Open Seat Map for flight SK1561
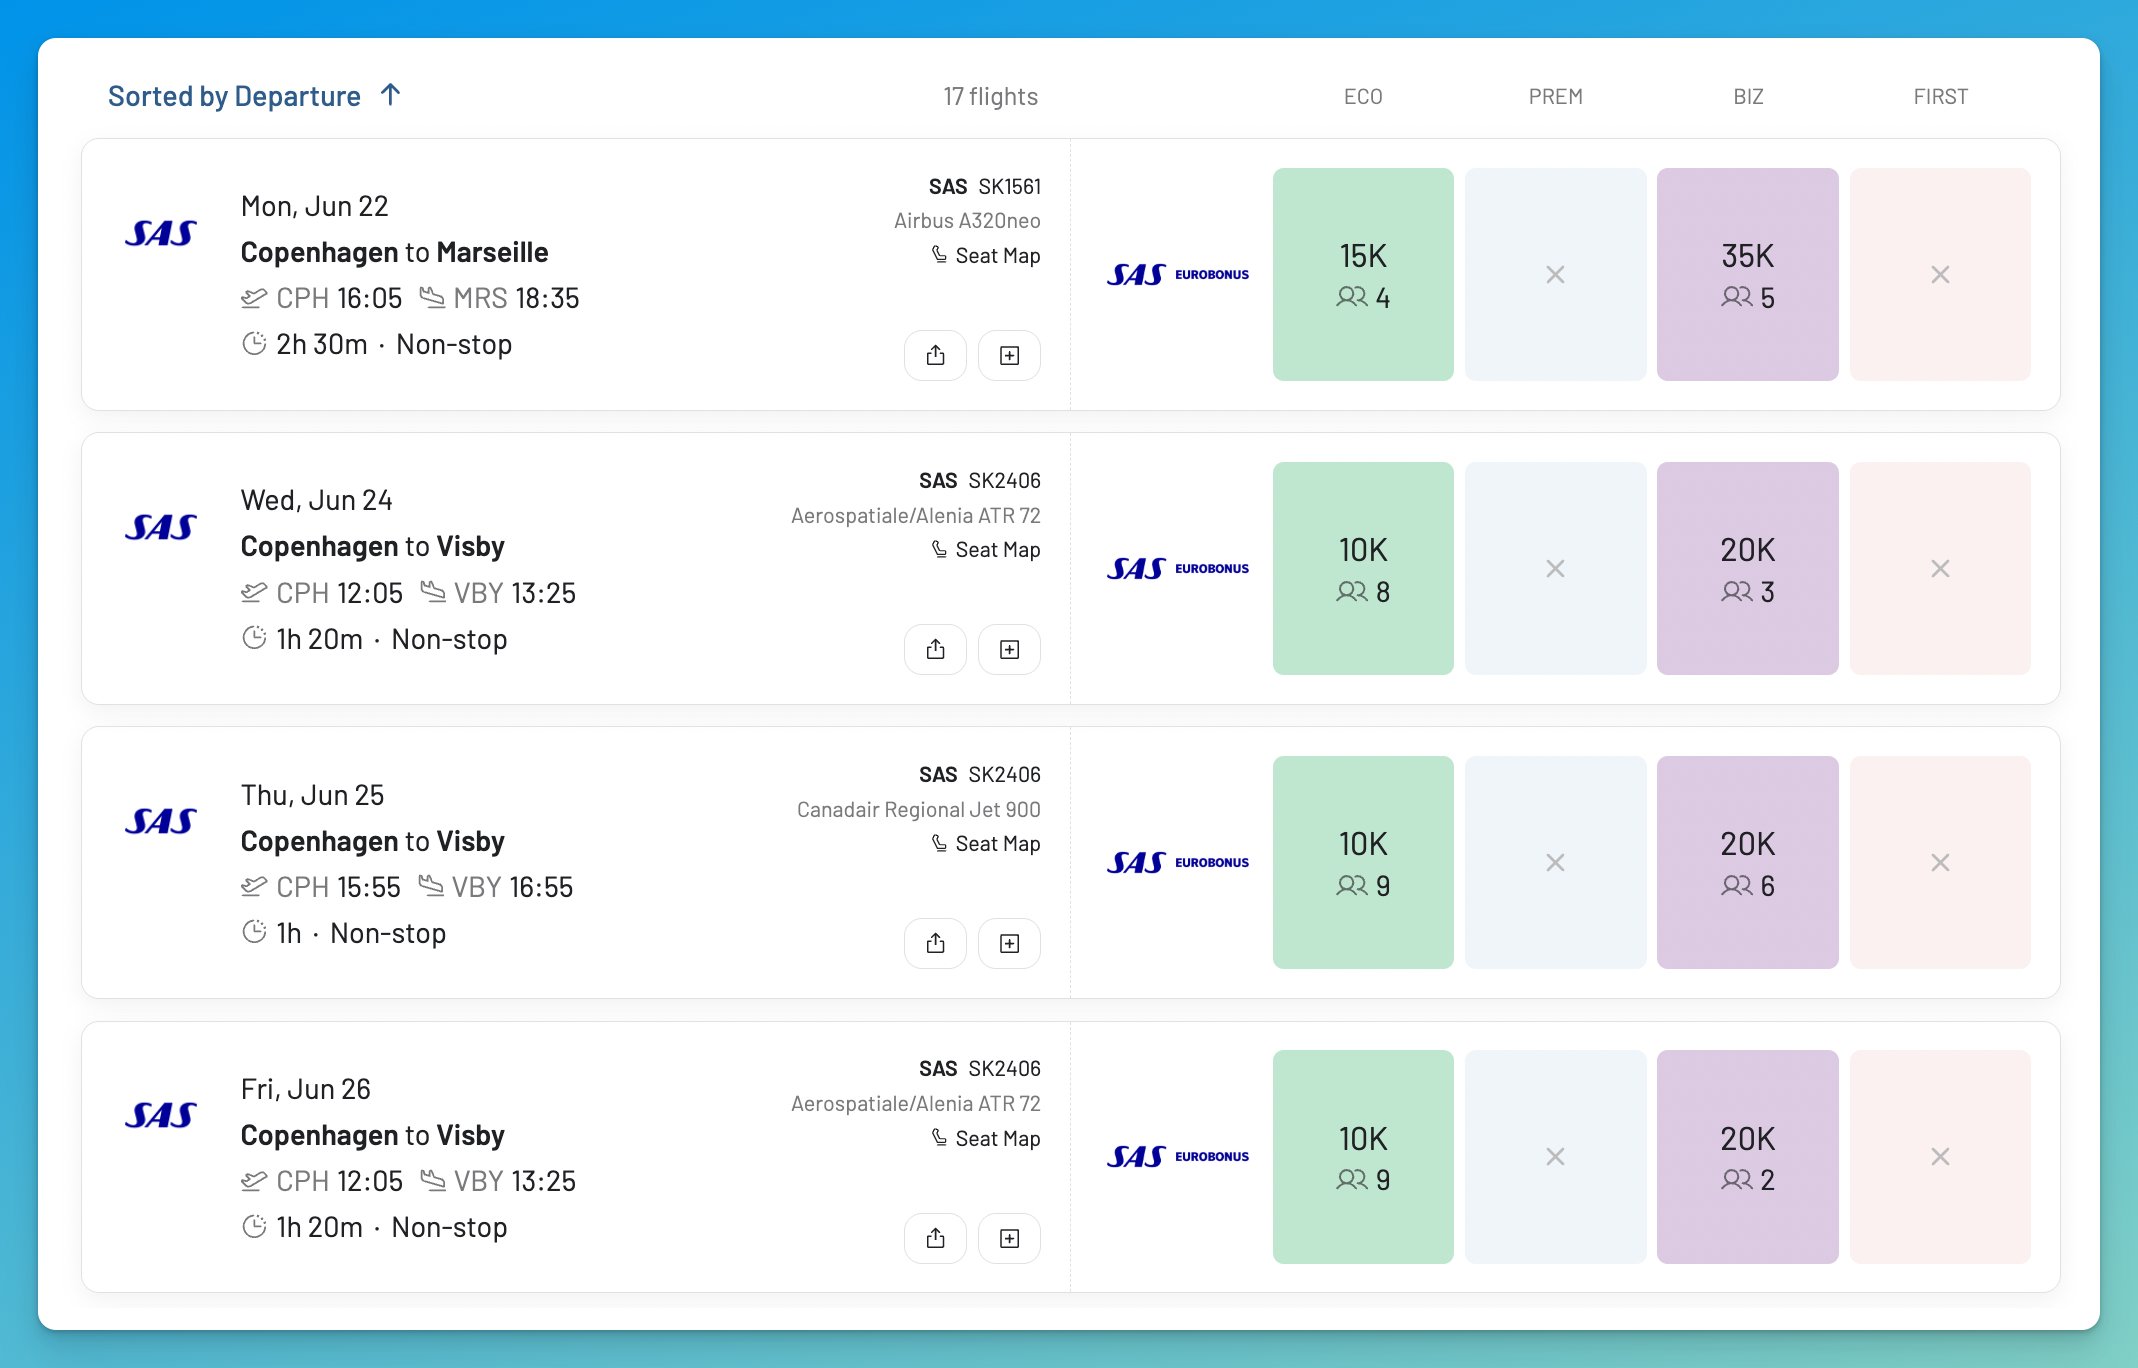Viewport: 2138px width, 1368px height. (x=986, y=255)
